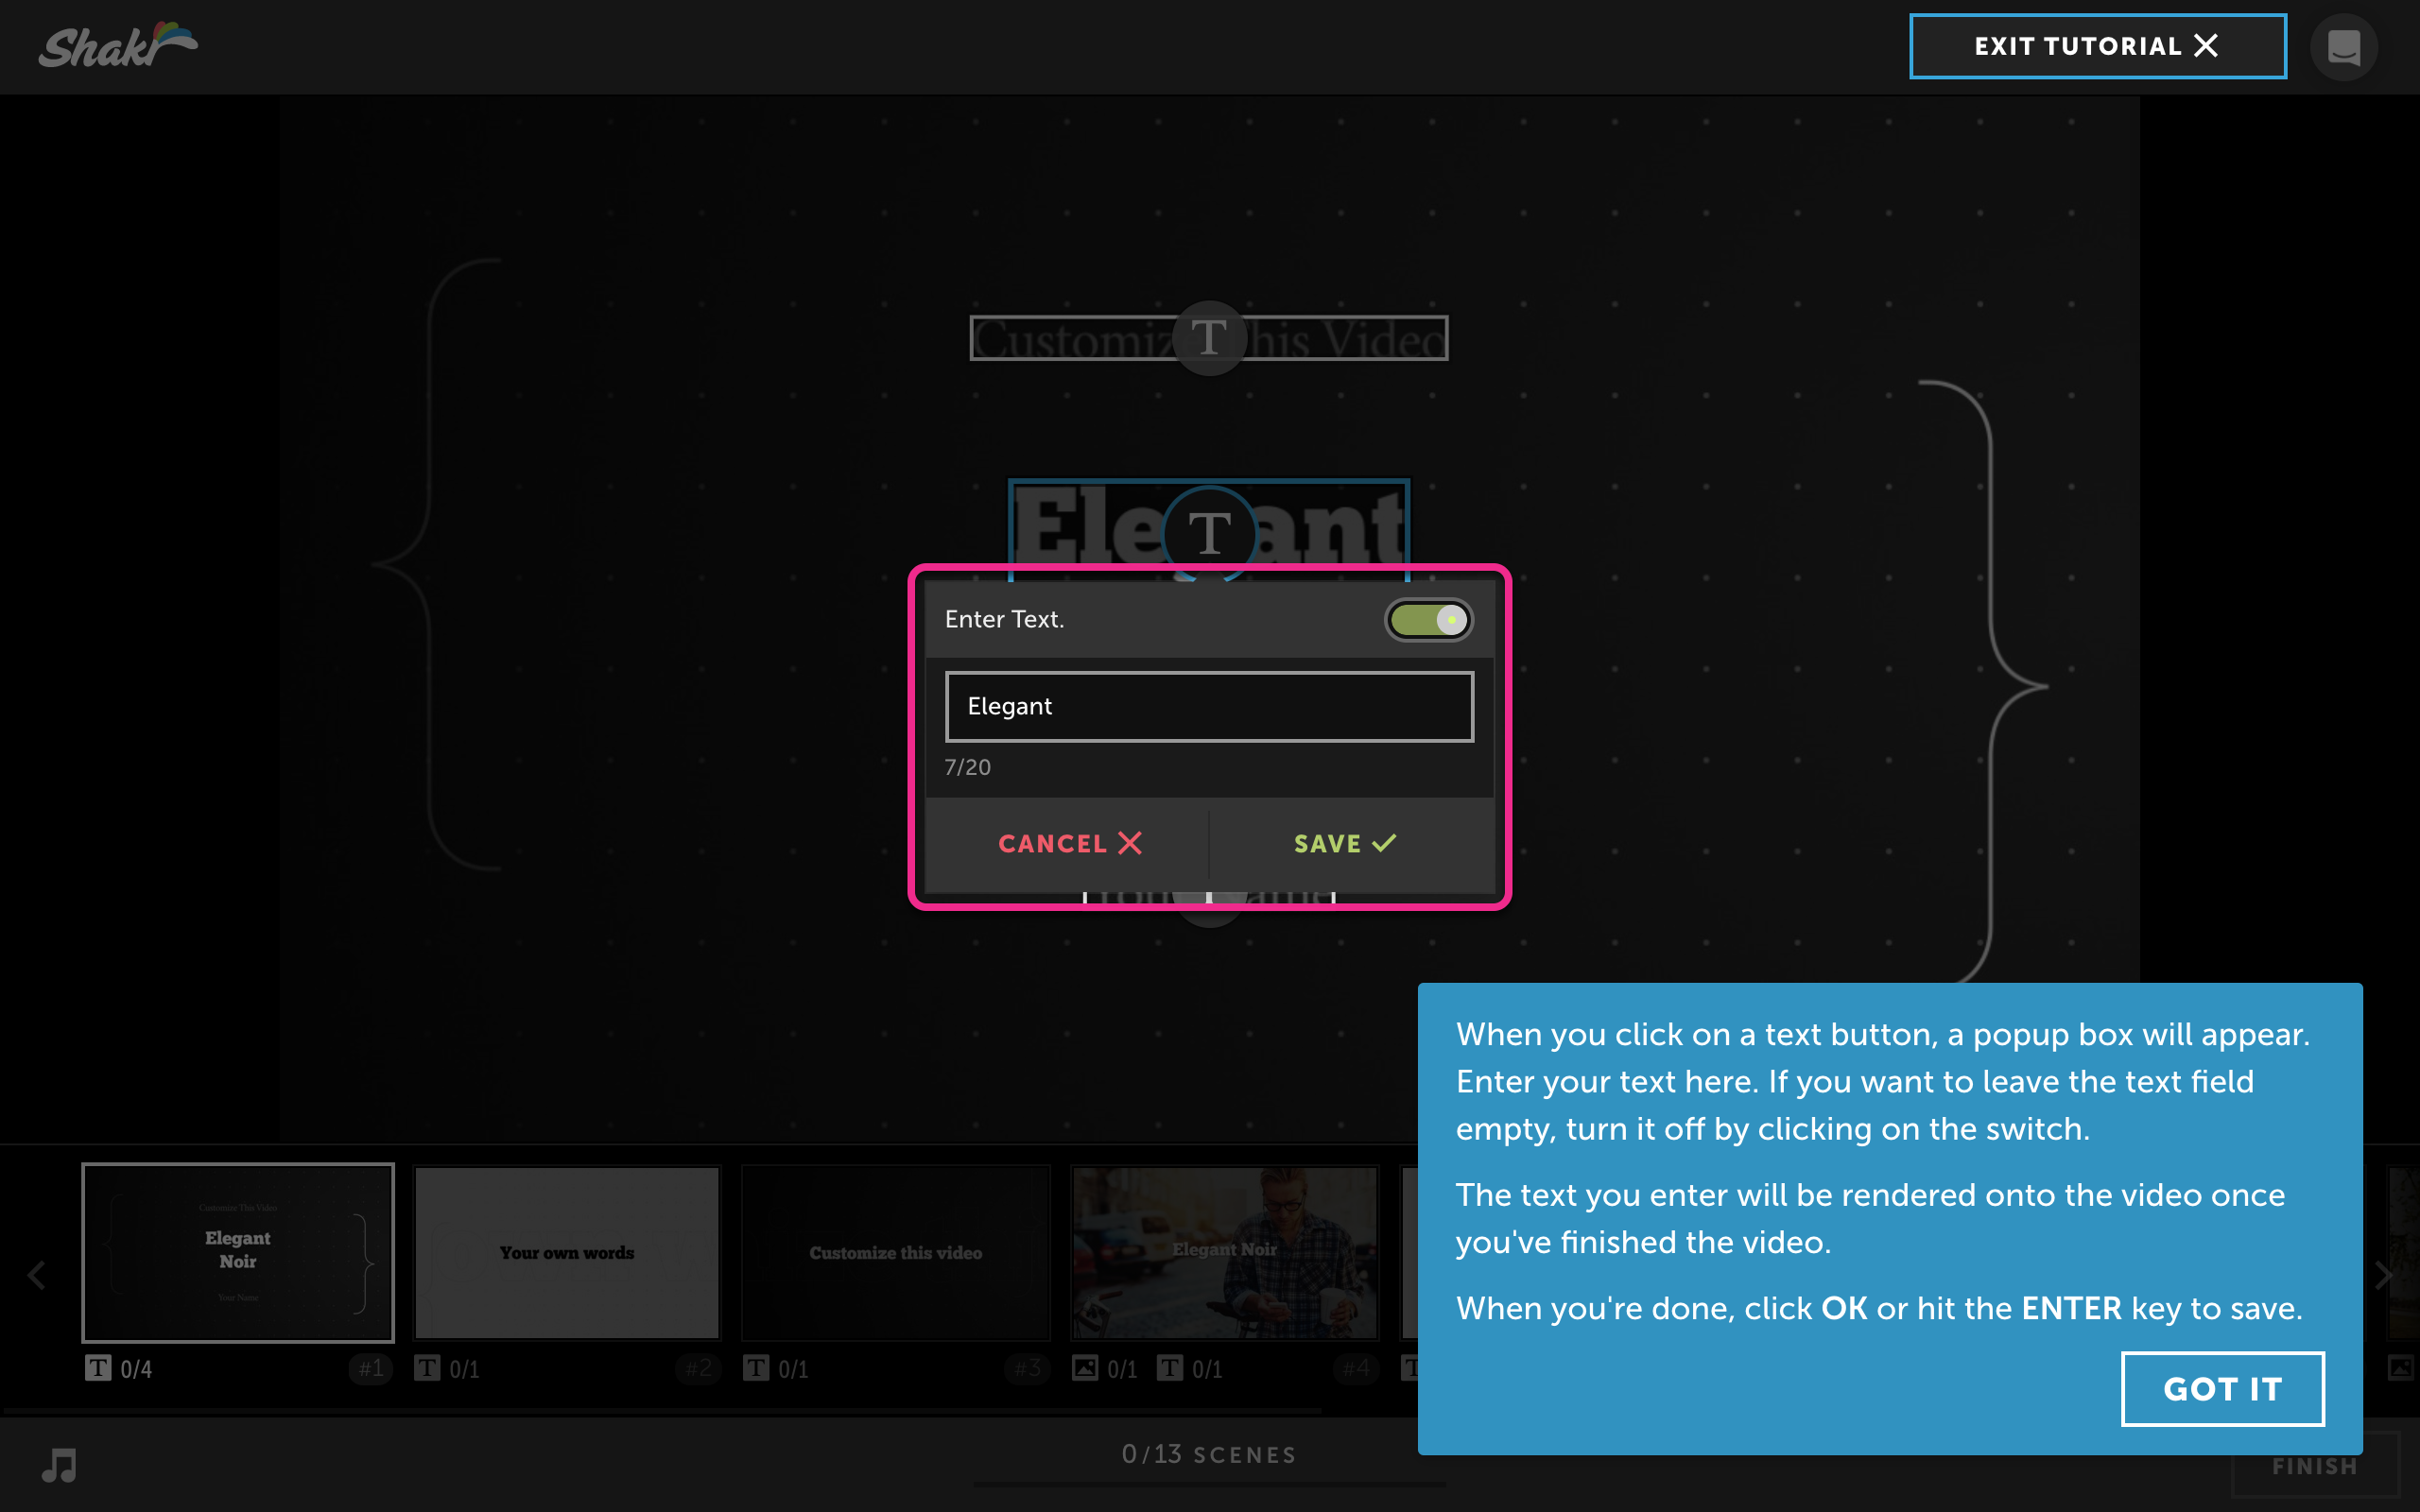Select scene #1 thumbnail 'Elegant Noir'
Viewport: 2420px width, 1512px height.
(238, 1252)
